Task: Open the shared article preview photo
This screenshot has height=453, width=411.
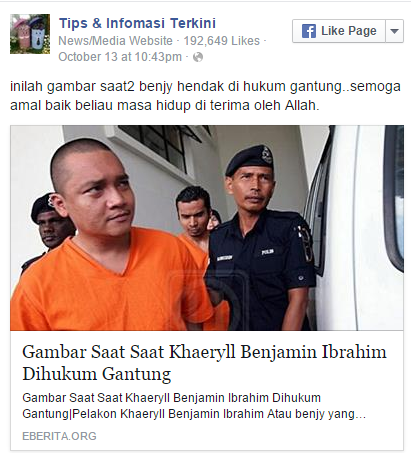Action: (x=207, y=228)
